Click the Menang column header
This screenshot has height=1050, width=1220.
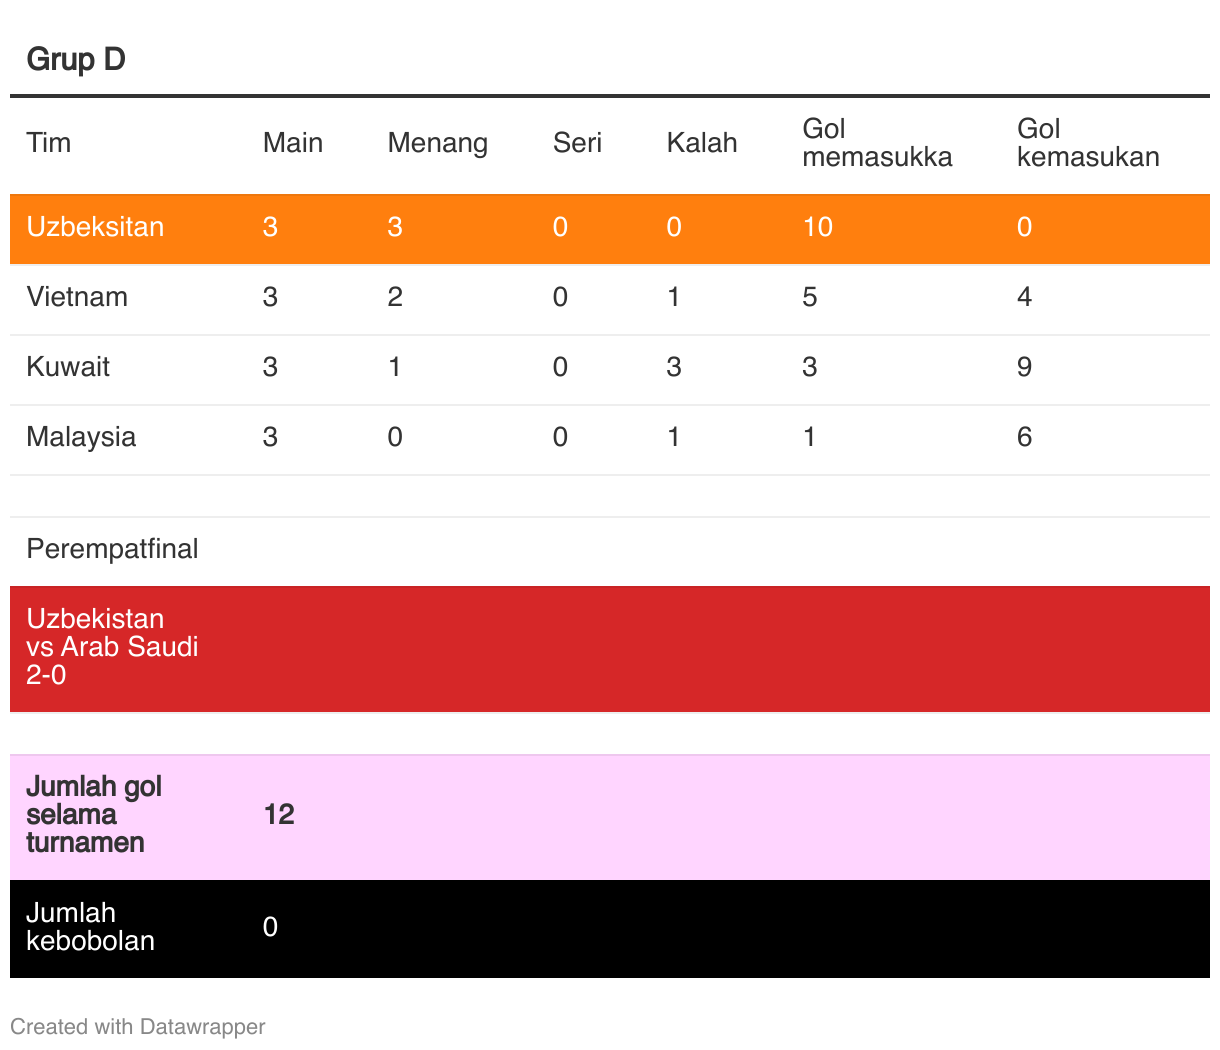[437, 144]
